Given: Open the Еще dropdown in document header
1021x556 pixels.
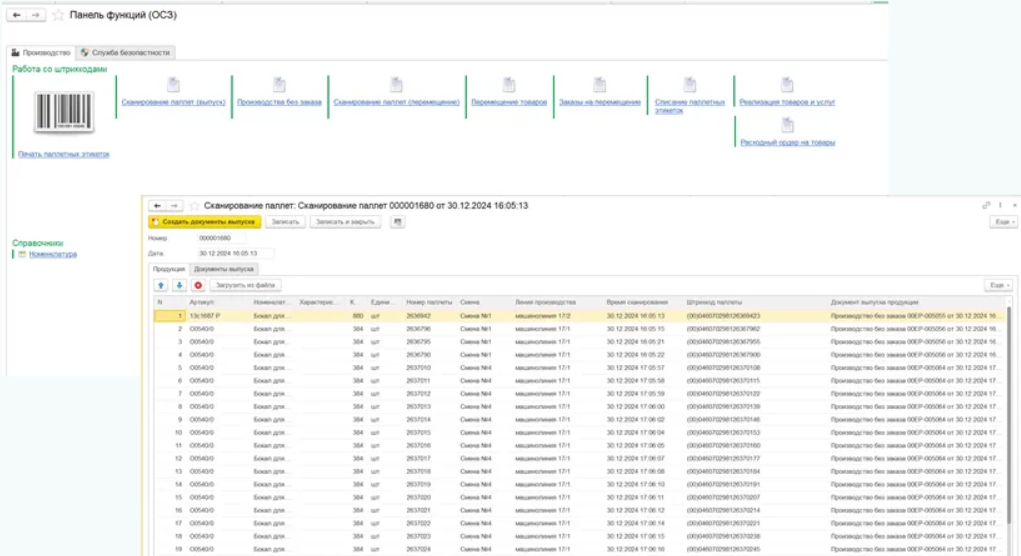Looking at the screenshot, I should pyautogui.click(x=1002, y=221).
